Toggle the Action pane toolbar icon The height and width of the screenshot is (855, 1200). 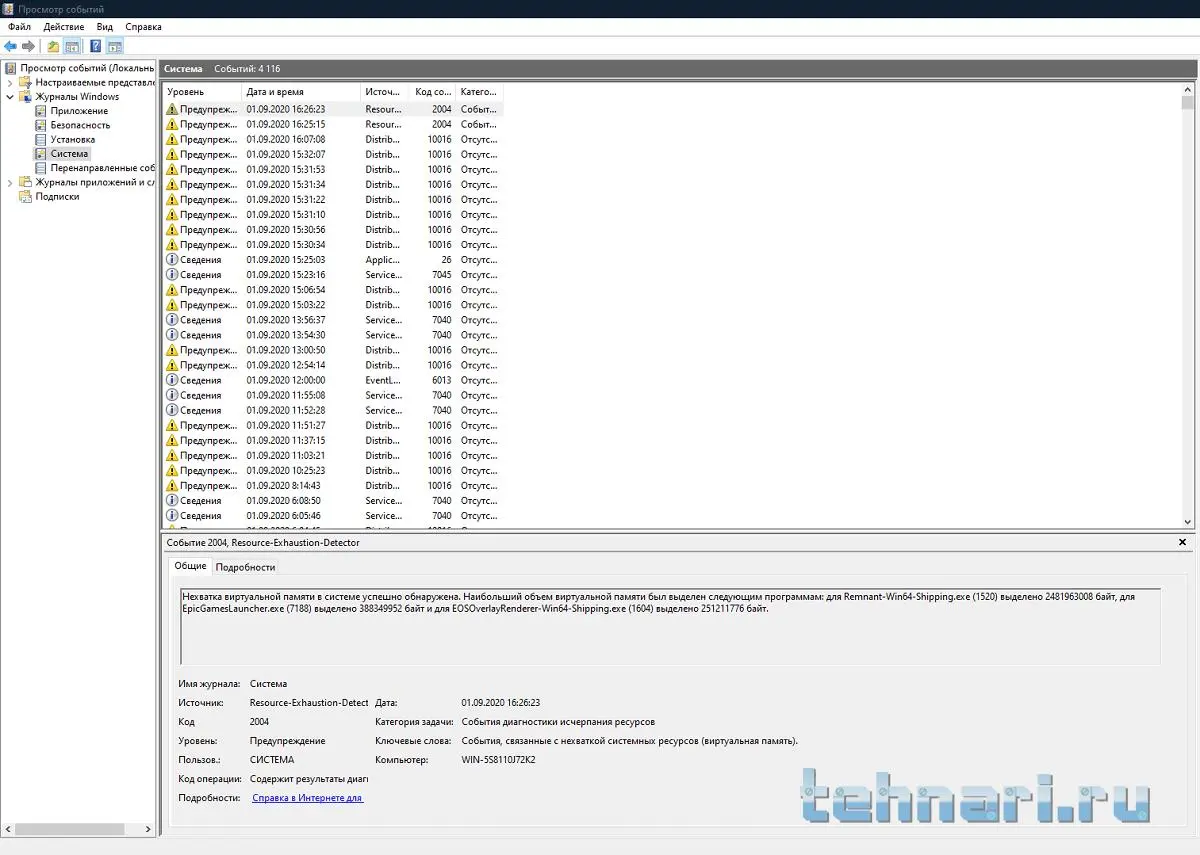click(x=115, y=46)
